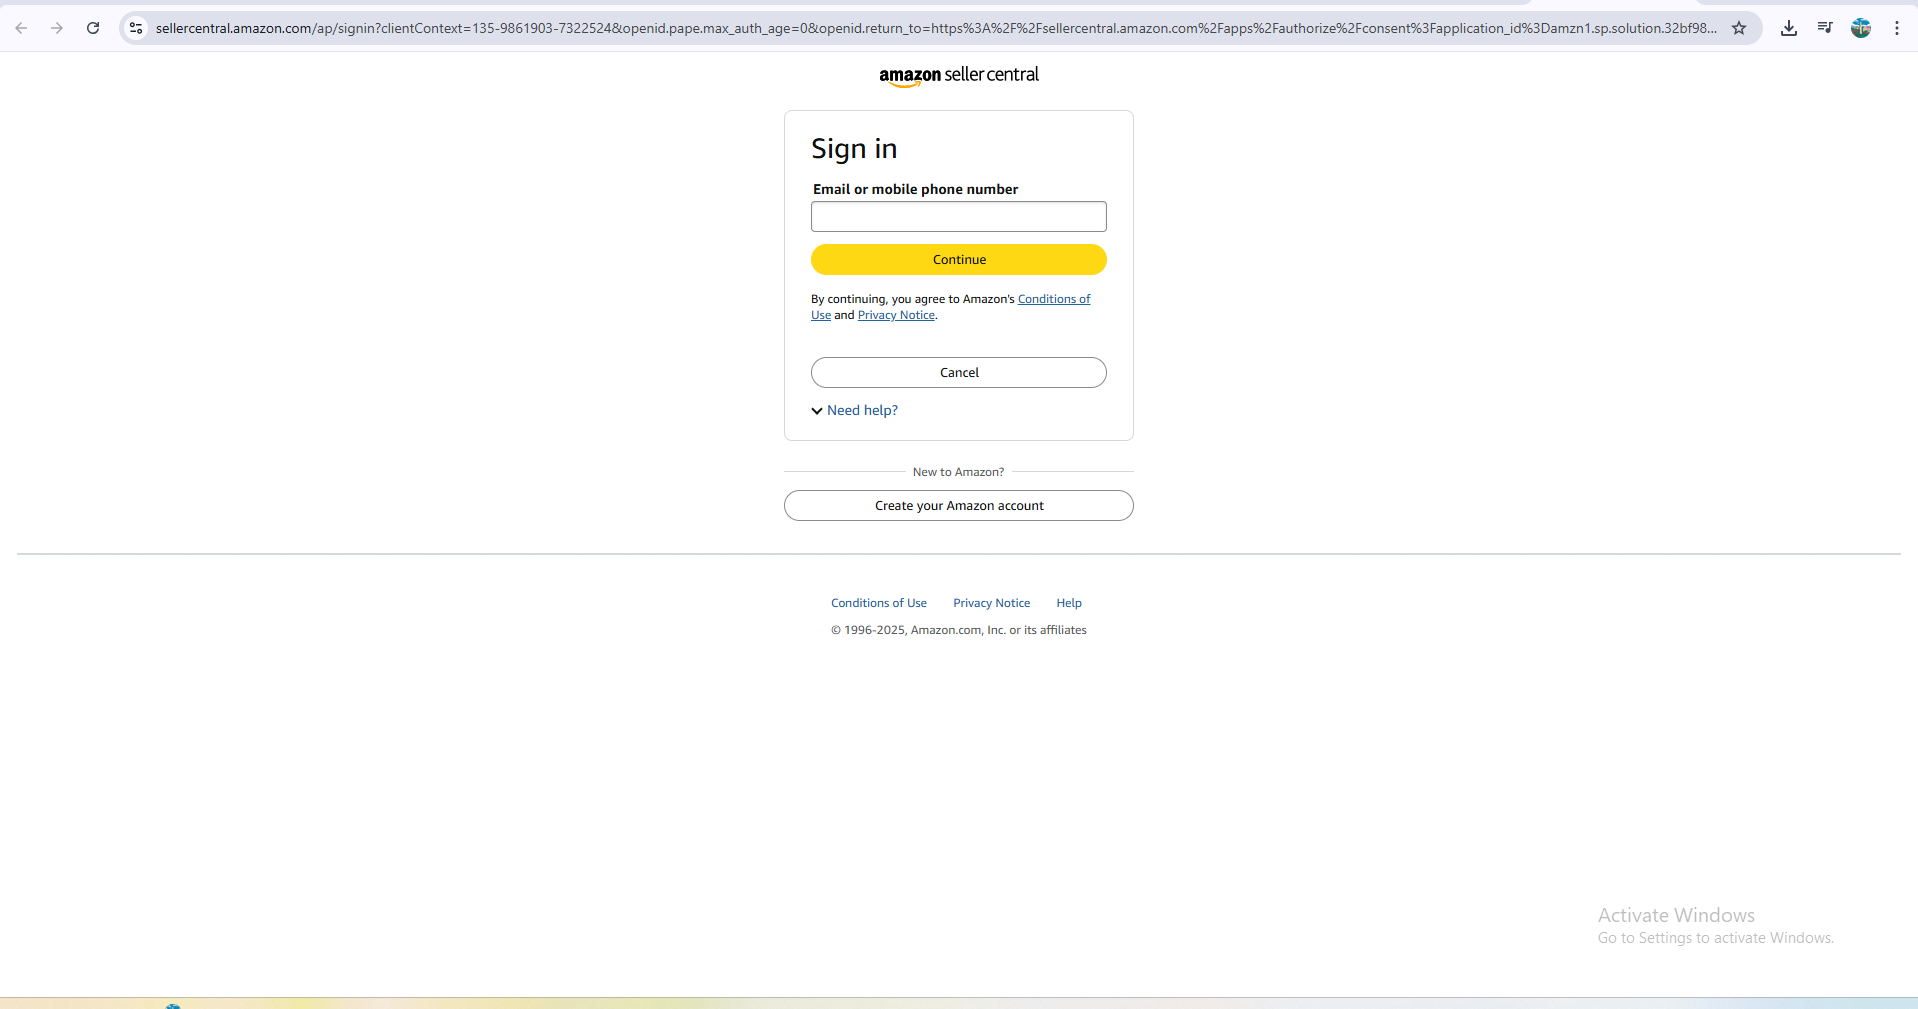Viewport: 1918px width, 1009px height.
Task: Open the Downloads icon in the toolbar
Action: click(1789, 28)
